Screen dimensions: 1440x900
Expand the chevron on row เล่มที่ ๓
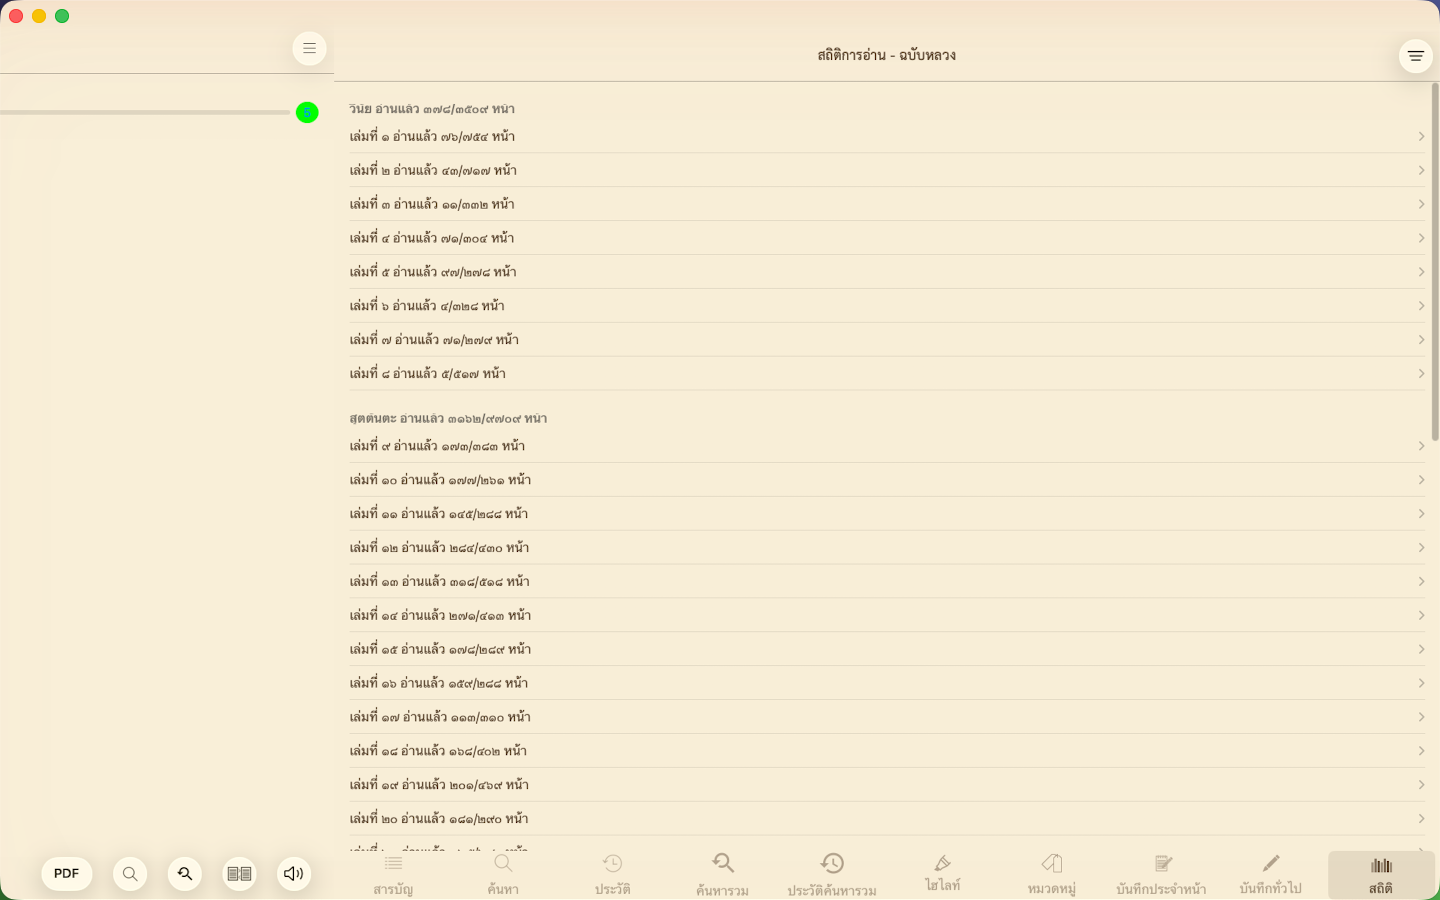pos(1421,204)
